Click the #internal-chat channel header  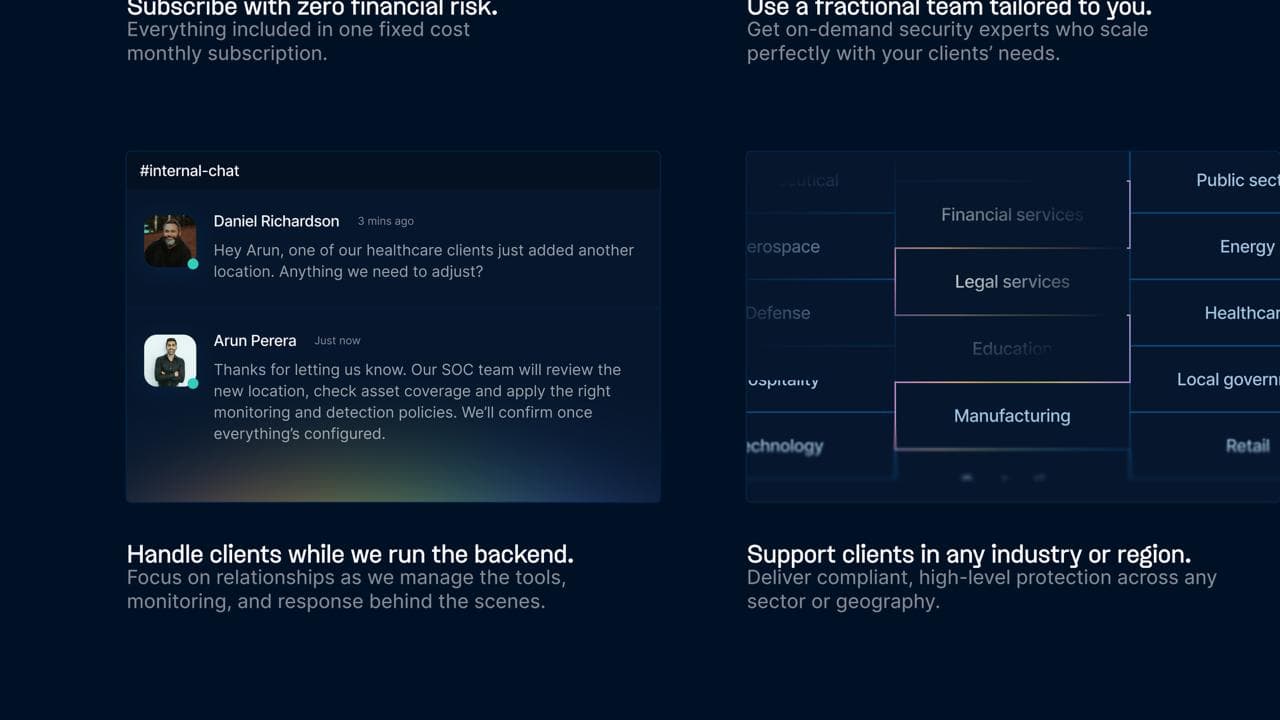[189, 170]
